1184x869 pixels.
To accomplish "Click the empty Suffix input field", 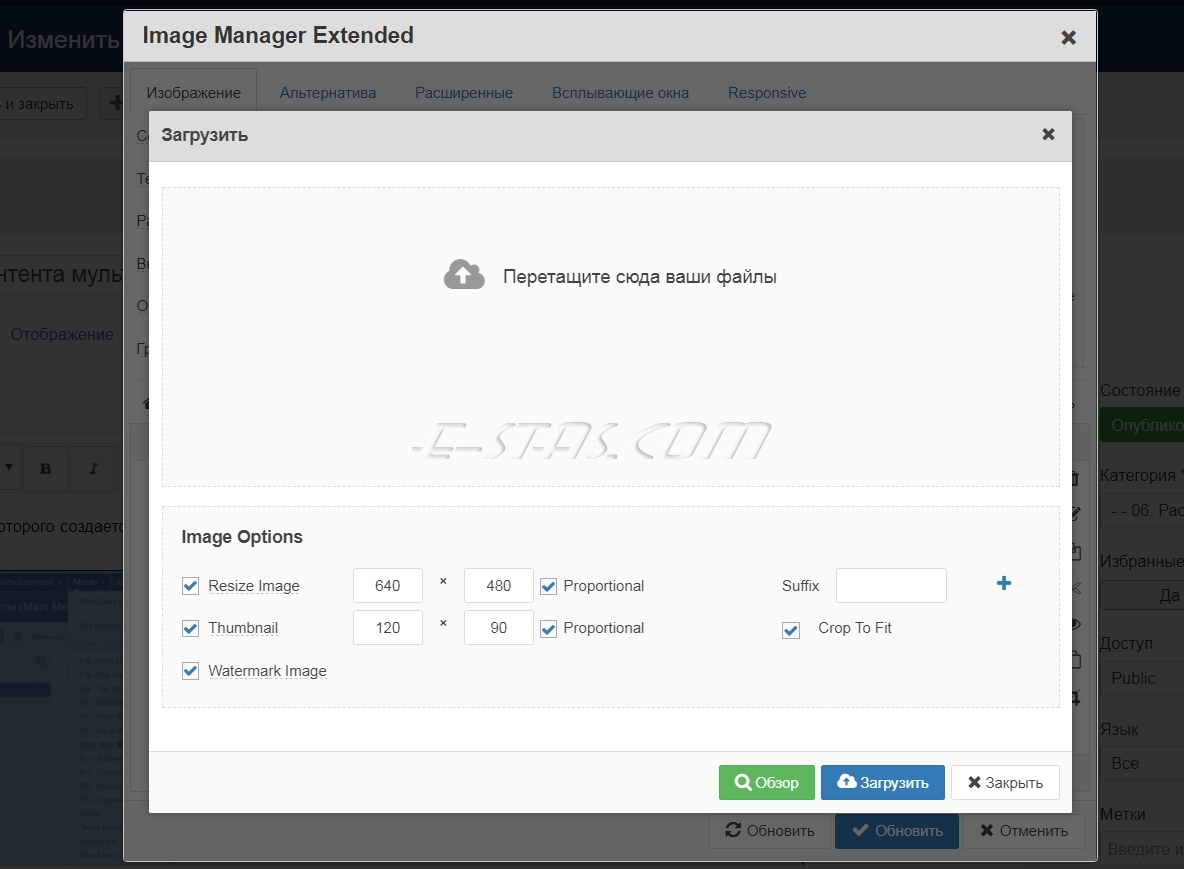I will [891, 586].
